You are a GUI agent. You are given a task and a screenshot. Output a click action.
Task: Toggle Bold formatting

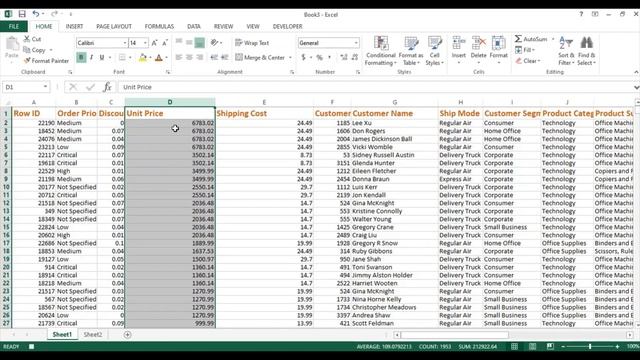click(x=81, y=58)
